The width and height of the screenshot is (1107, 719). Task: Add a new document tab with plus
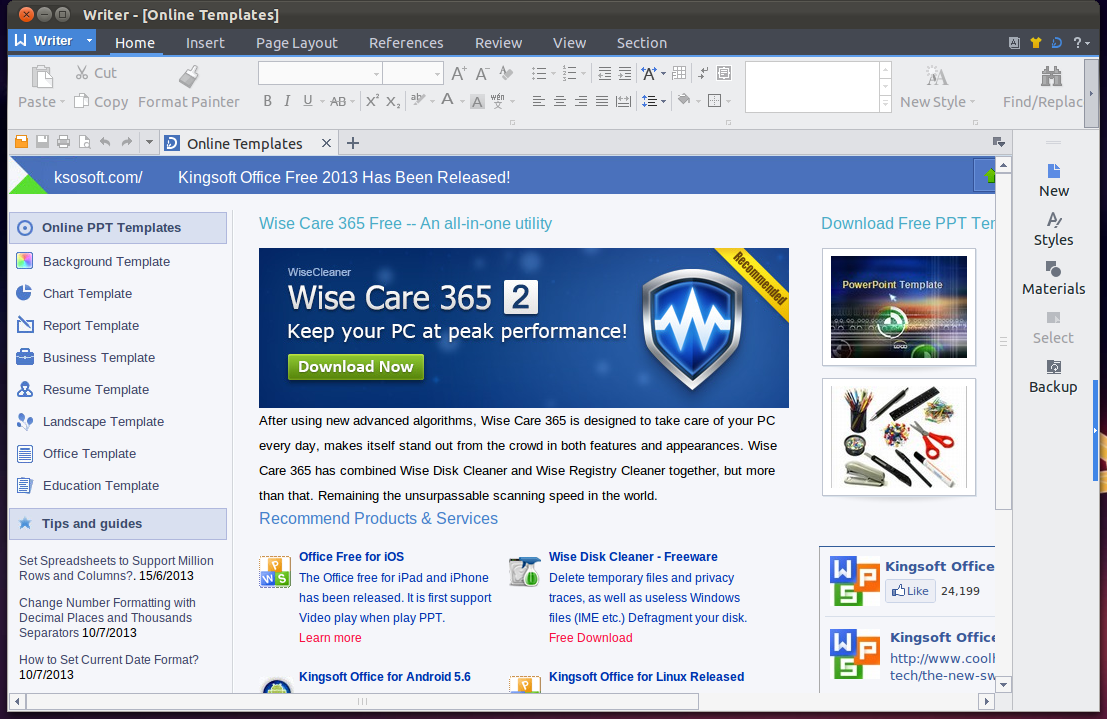click(x=353, y=143)
